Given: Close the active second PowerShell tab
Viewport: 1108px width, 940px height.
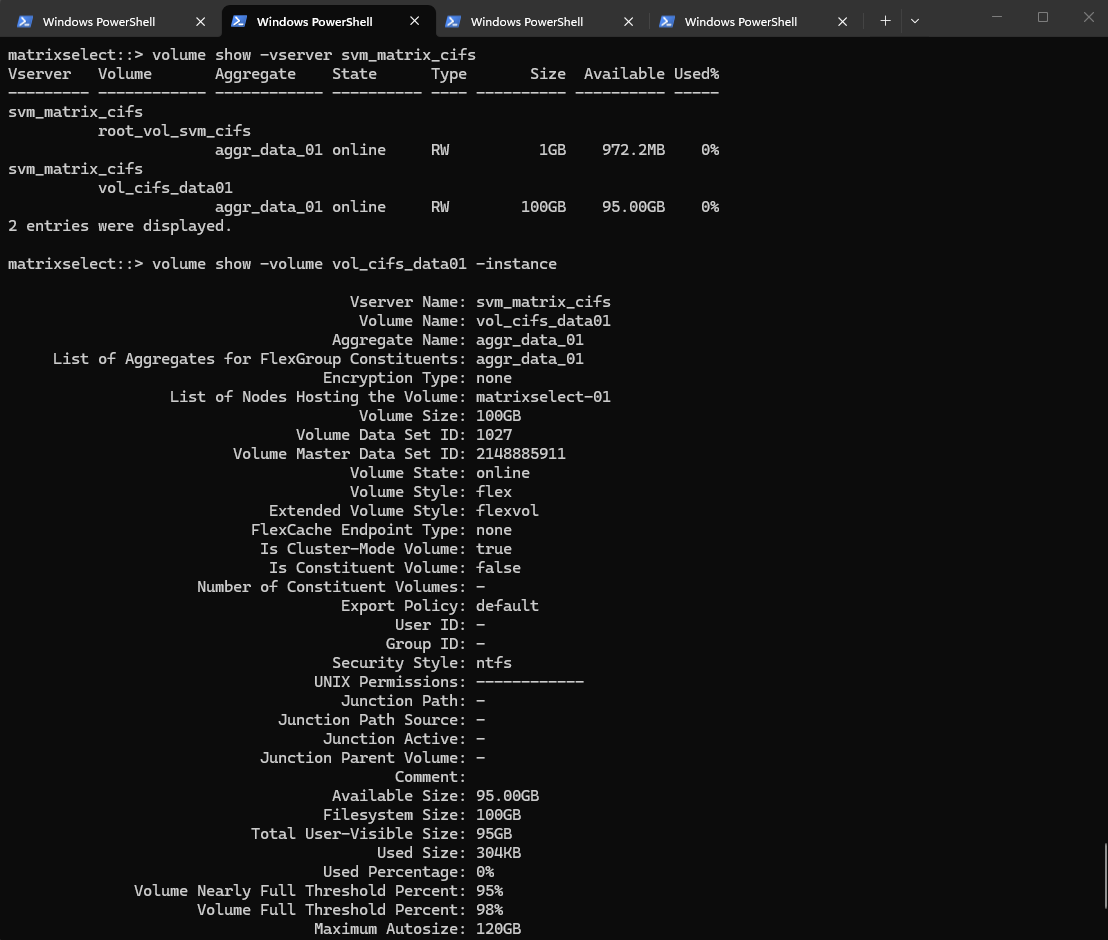Looking at the screenshot, I should tap(415, 21).
